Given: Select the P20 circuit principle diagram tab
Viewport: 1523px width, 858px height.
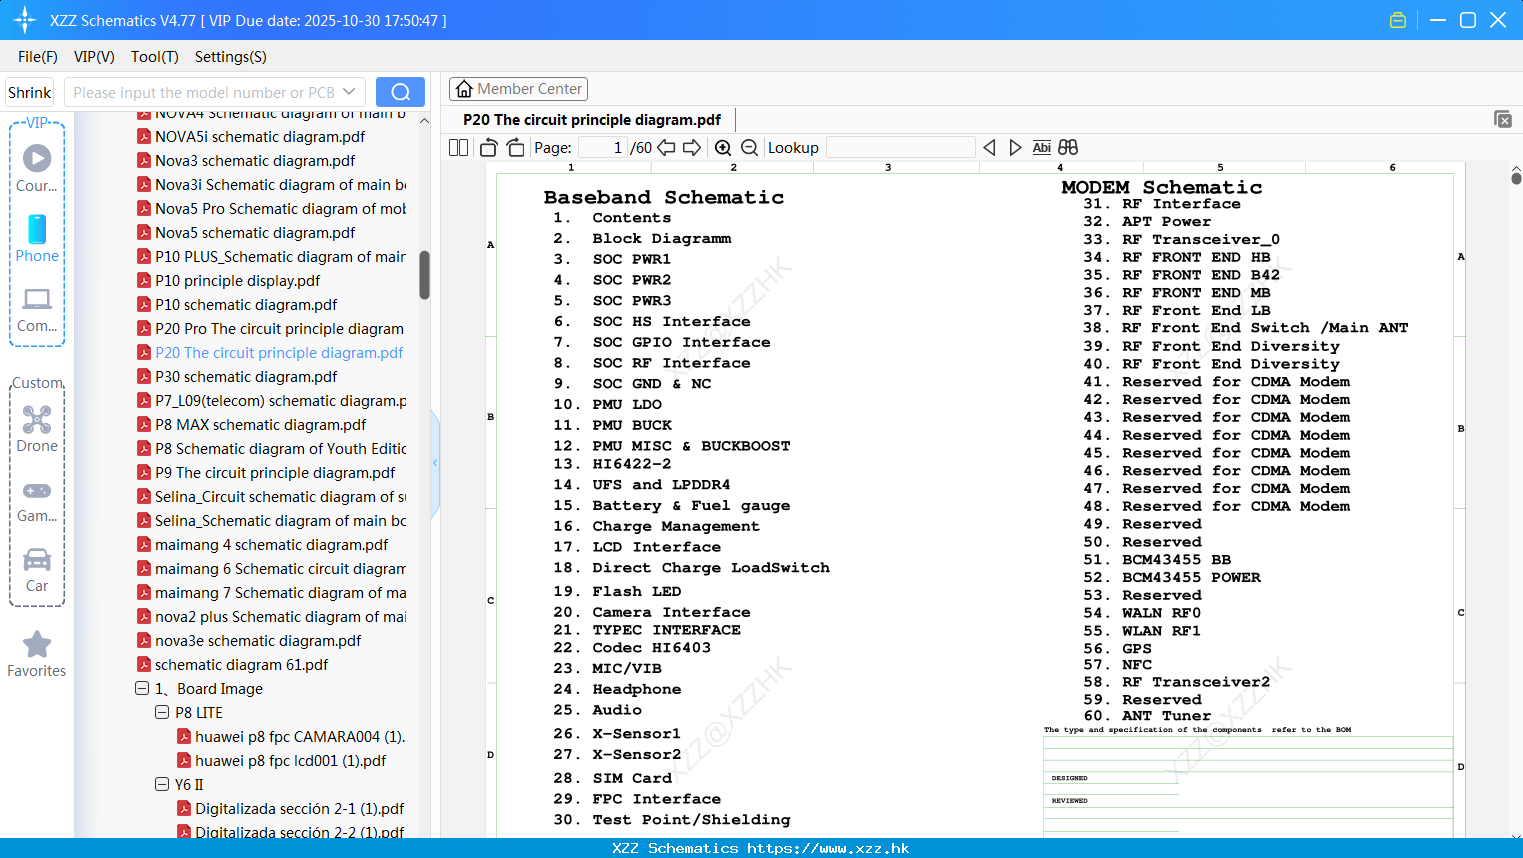Looking at the screenshot, I should pyautogui.click(x=592, y=120).
